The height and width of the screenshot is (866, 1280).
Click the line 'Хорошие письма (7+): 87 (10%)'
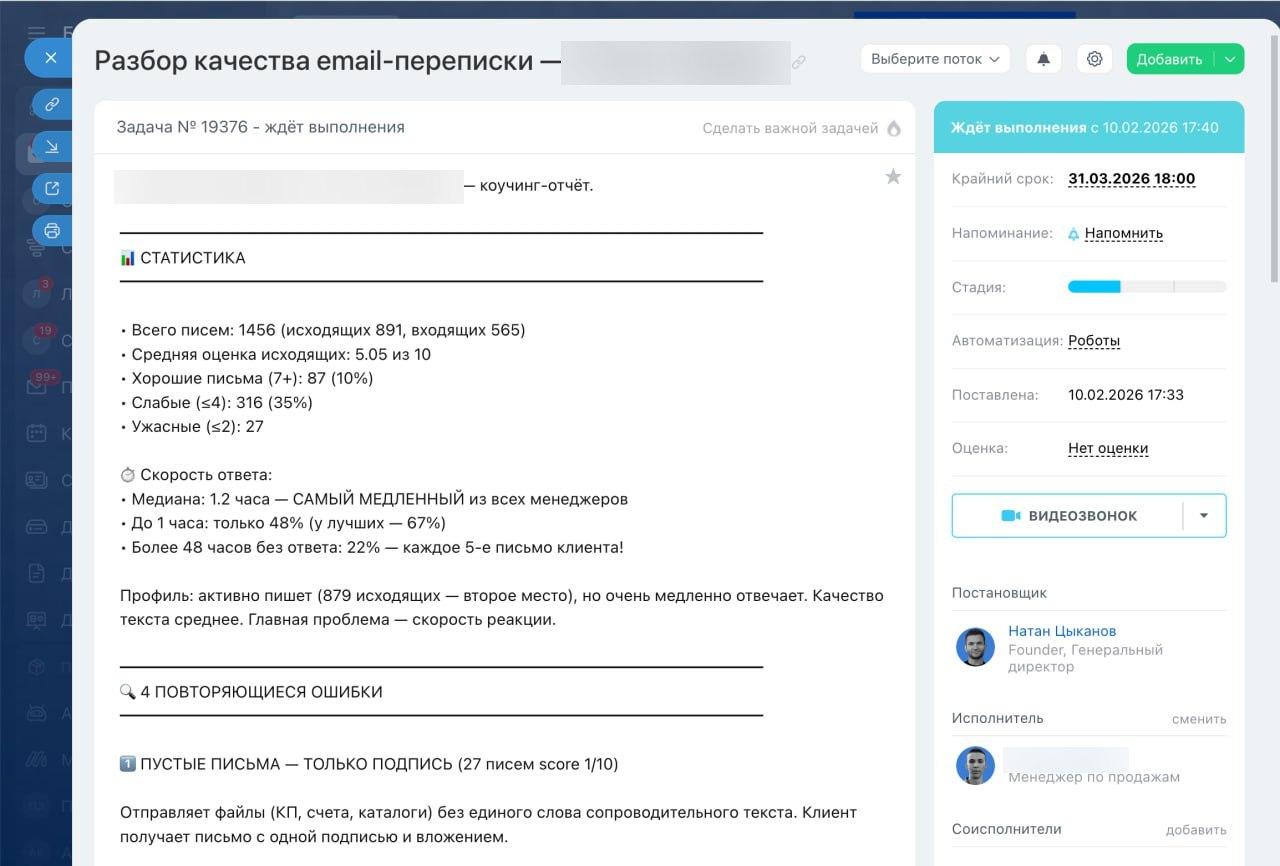pyautogui.click(x=246, y=378)
